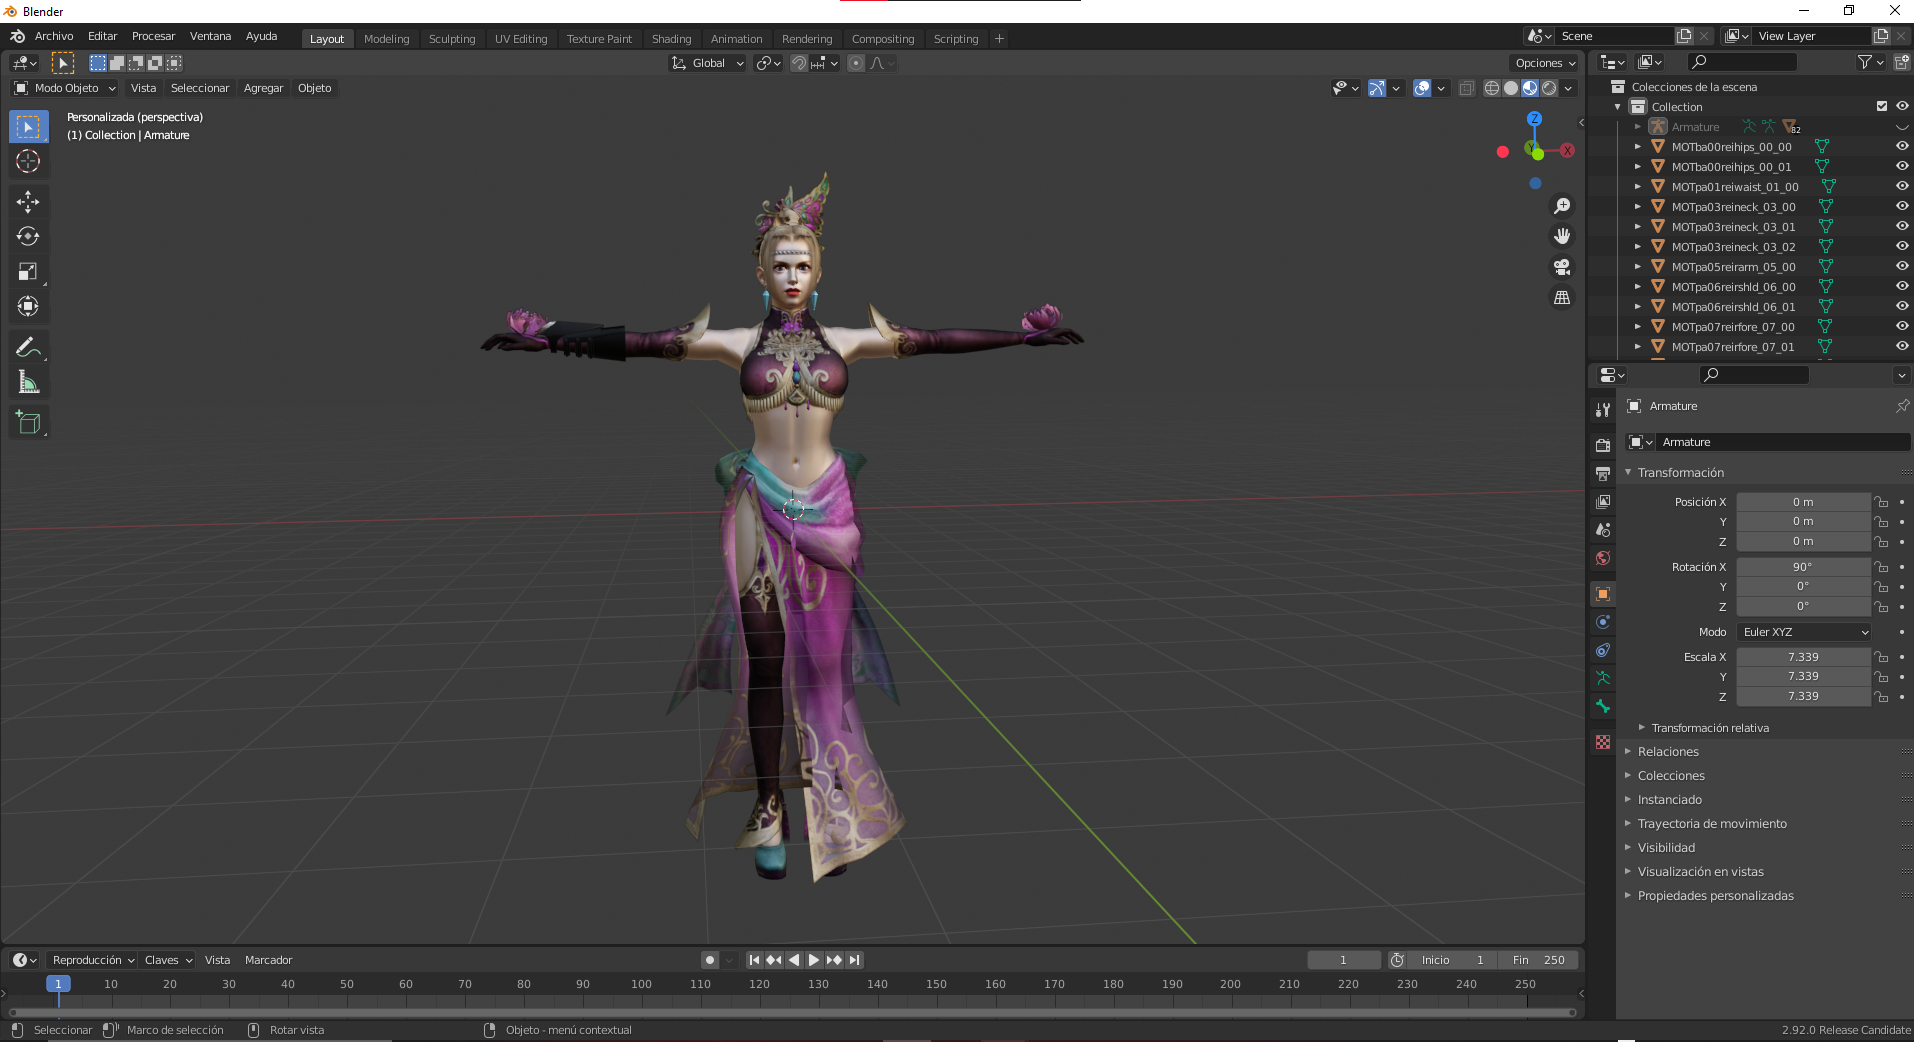Open the Bone properties tab icon
The height and width of the screenshot is (1042, 1914).
(1603, 706)
